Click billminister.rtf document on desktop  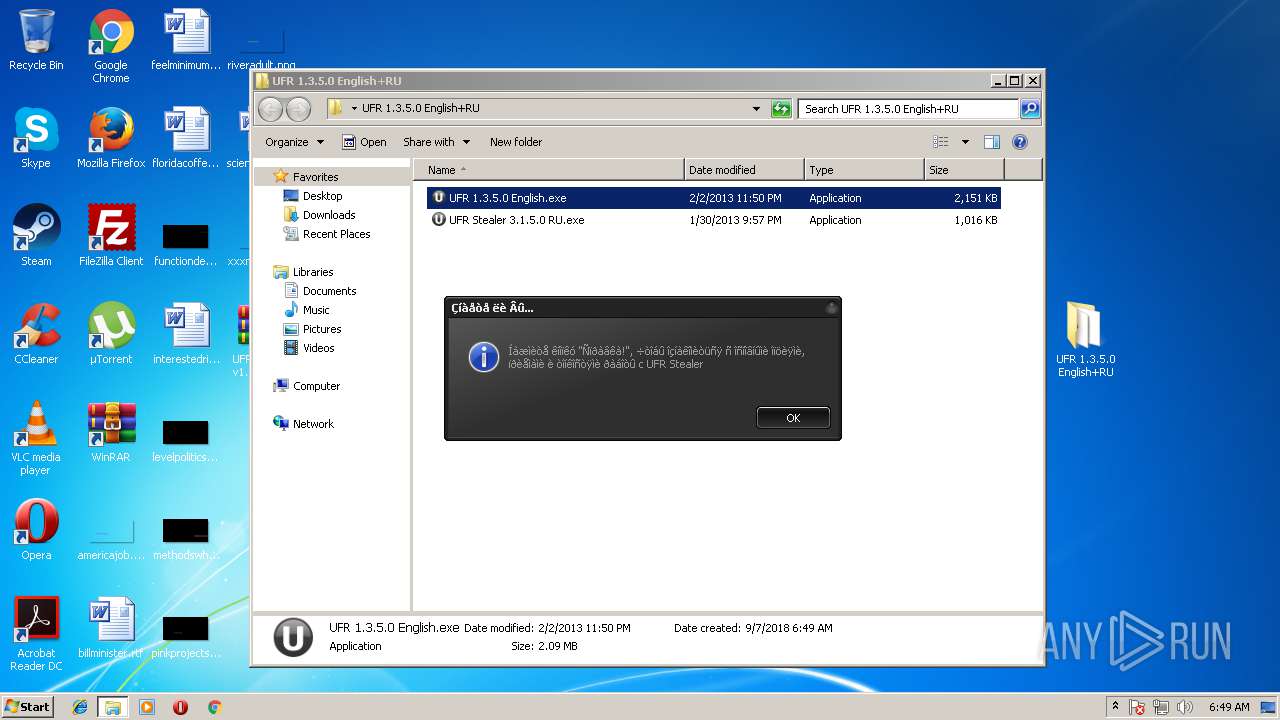pos(111,628)
